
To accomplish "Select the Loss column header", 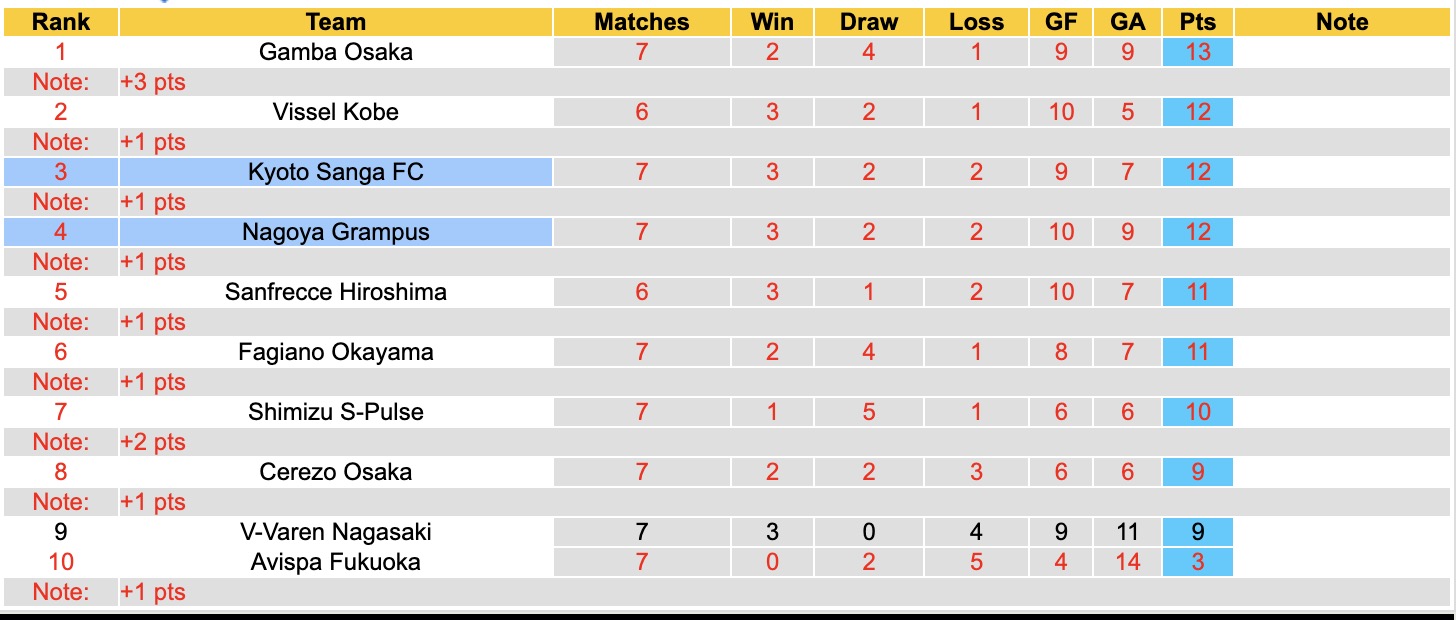I will (976, 22).
